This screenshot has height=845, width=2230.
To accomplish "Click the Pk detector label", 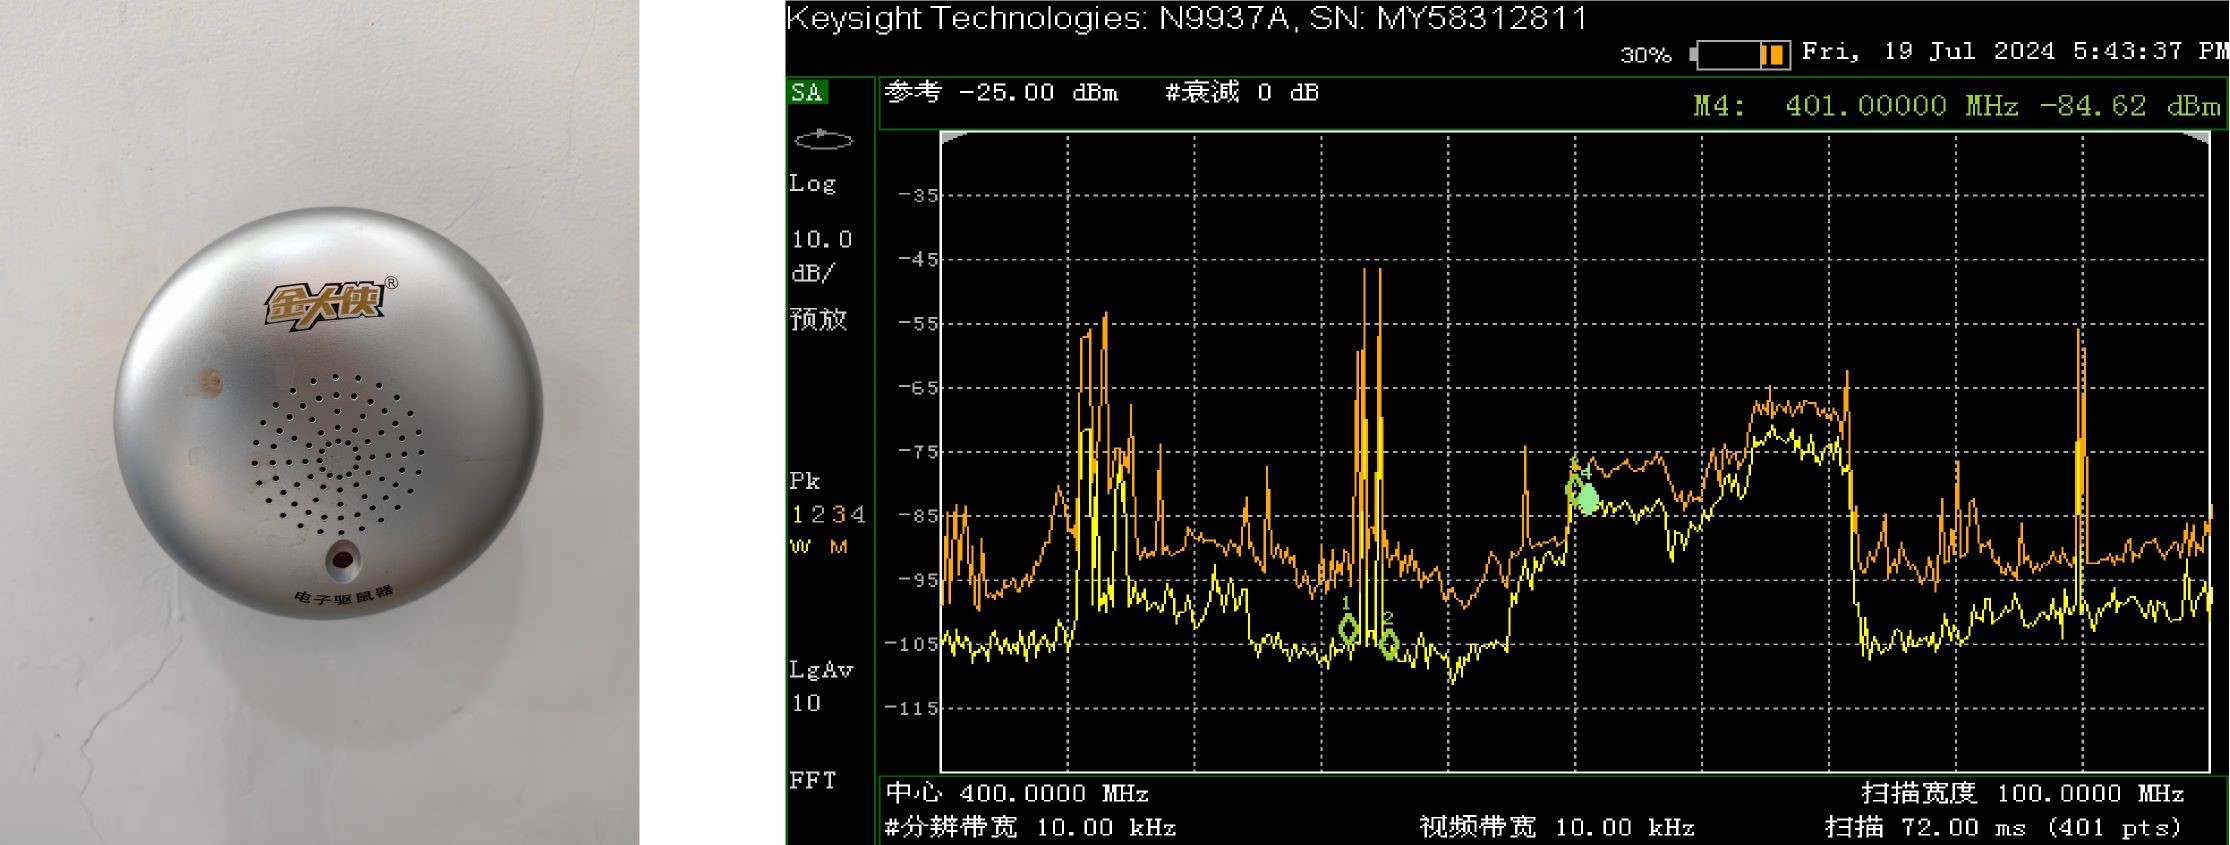I will (x=805, y=481).
